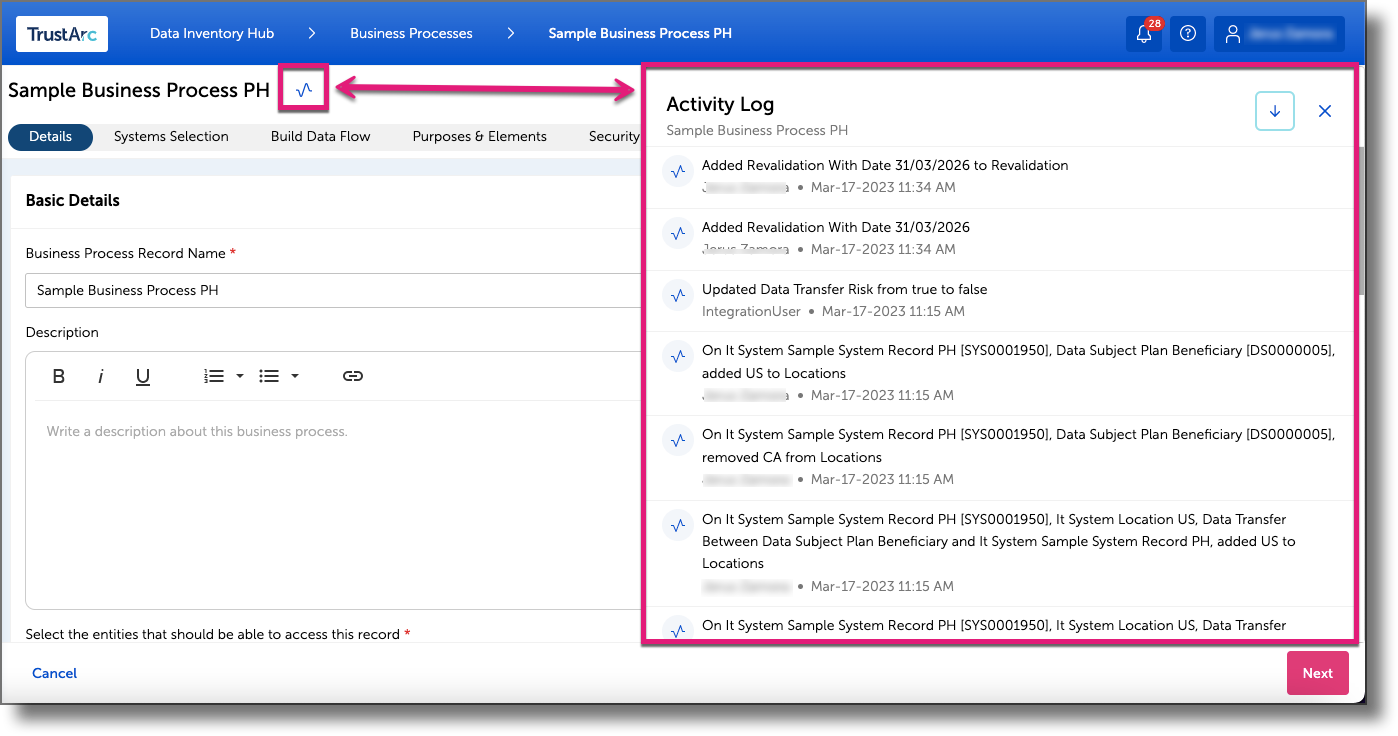The height and width of the screenshot is (736, 1398).
Task: Open the user profile menu
Action: click(x=1279, y=33)
